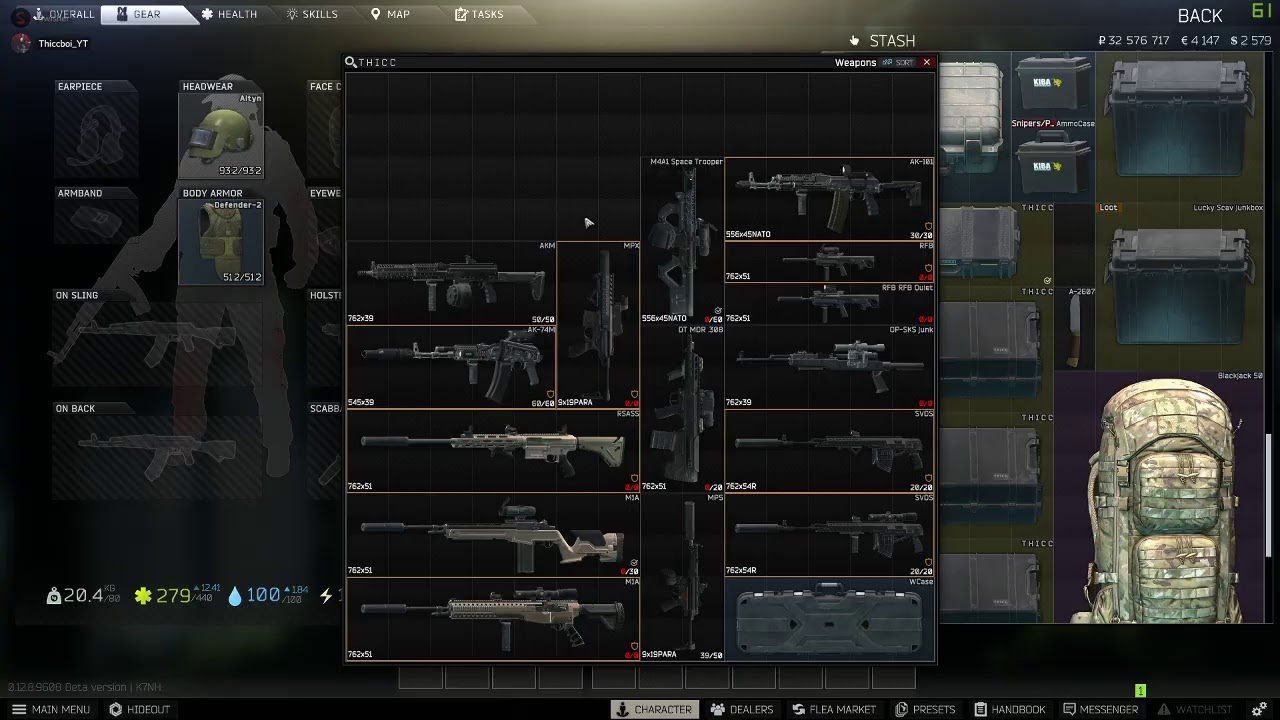Click the On Back weapon slot
The height and width of the screenshot is (720, 1280).
pyautogui.click(x=159, y=457)
